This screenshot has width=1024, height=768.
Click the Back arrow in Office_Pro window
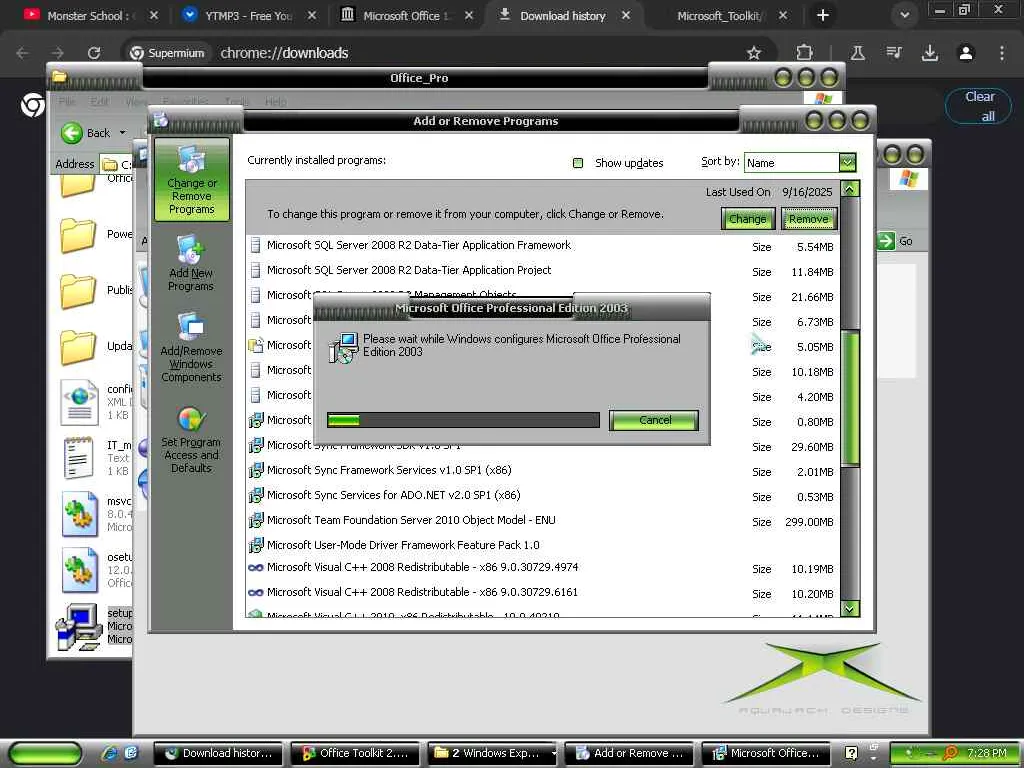(x=72, y=133)
